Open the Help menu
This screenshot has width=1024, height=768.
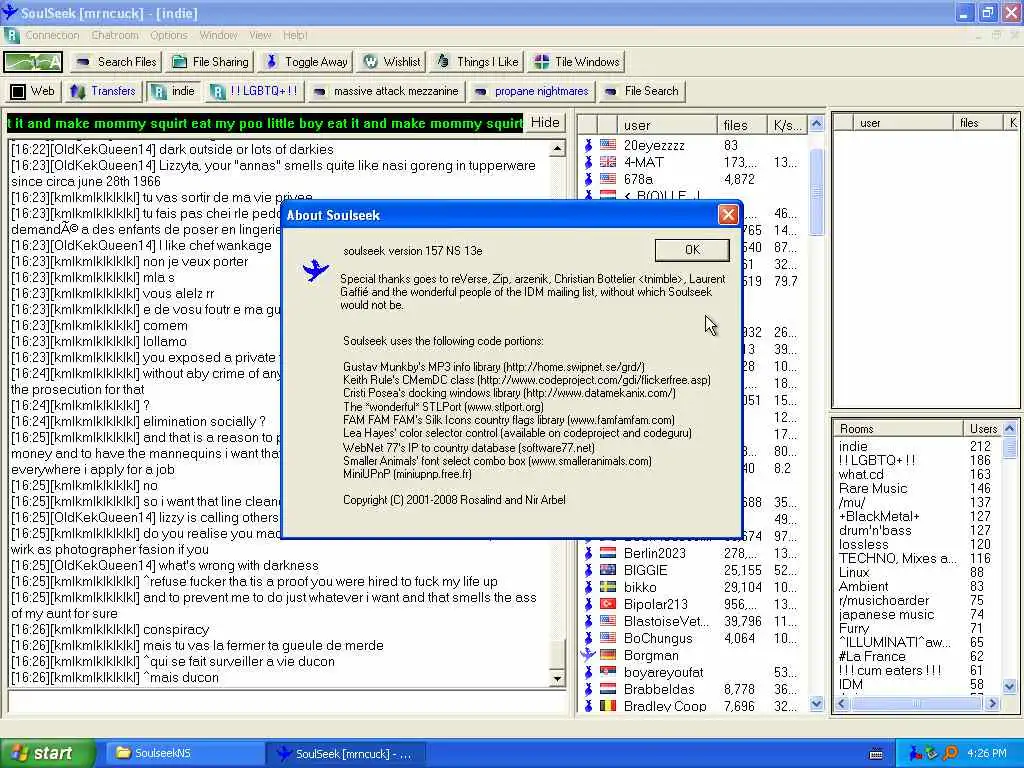[295, 35]
